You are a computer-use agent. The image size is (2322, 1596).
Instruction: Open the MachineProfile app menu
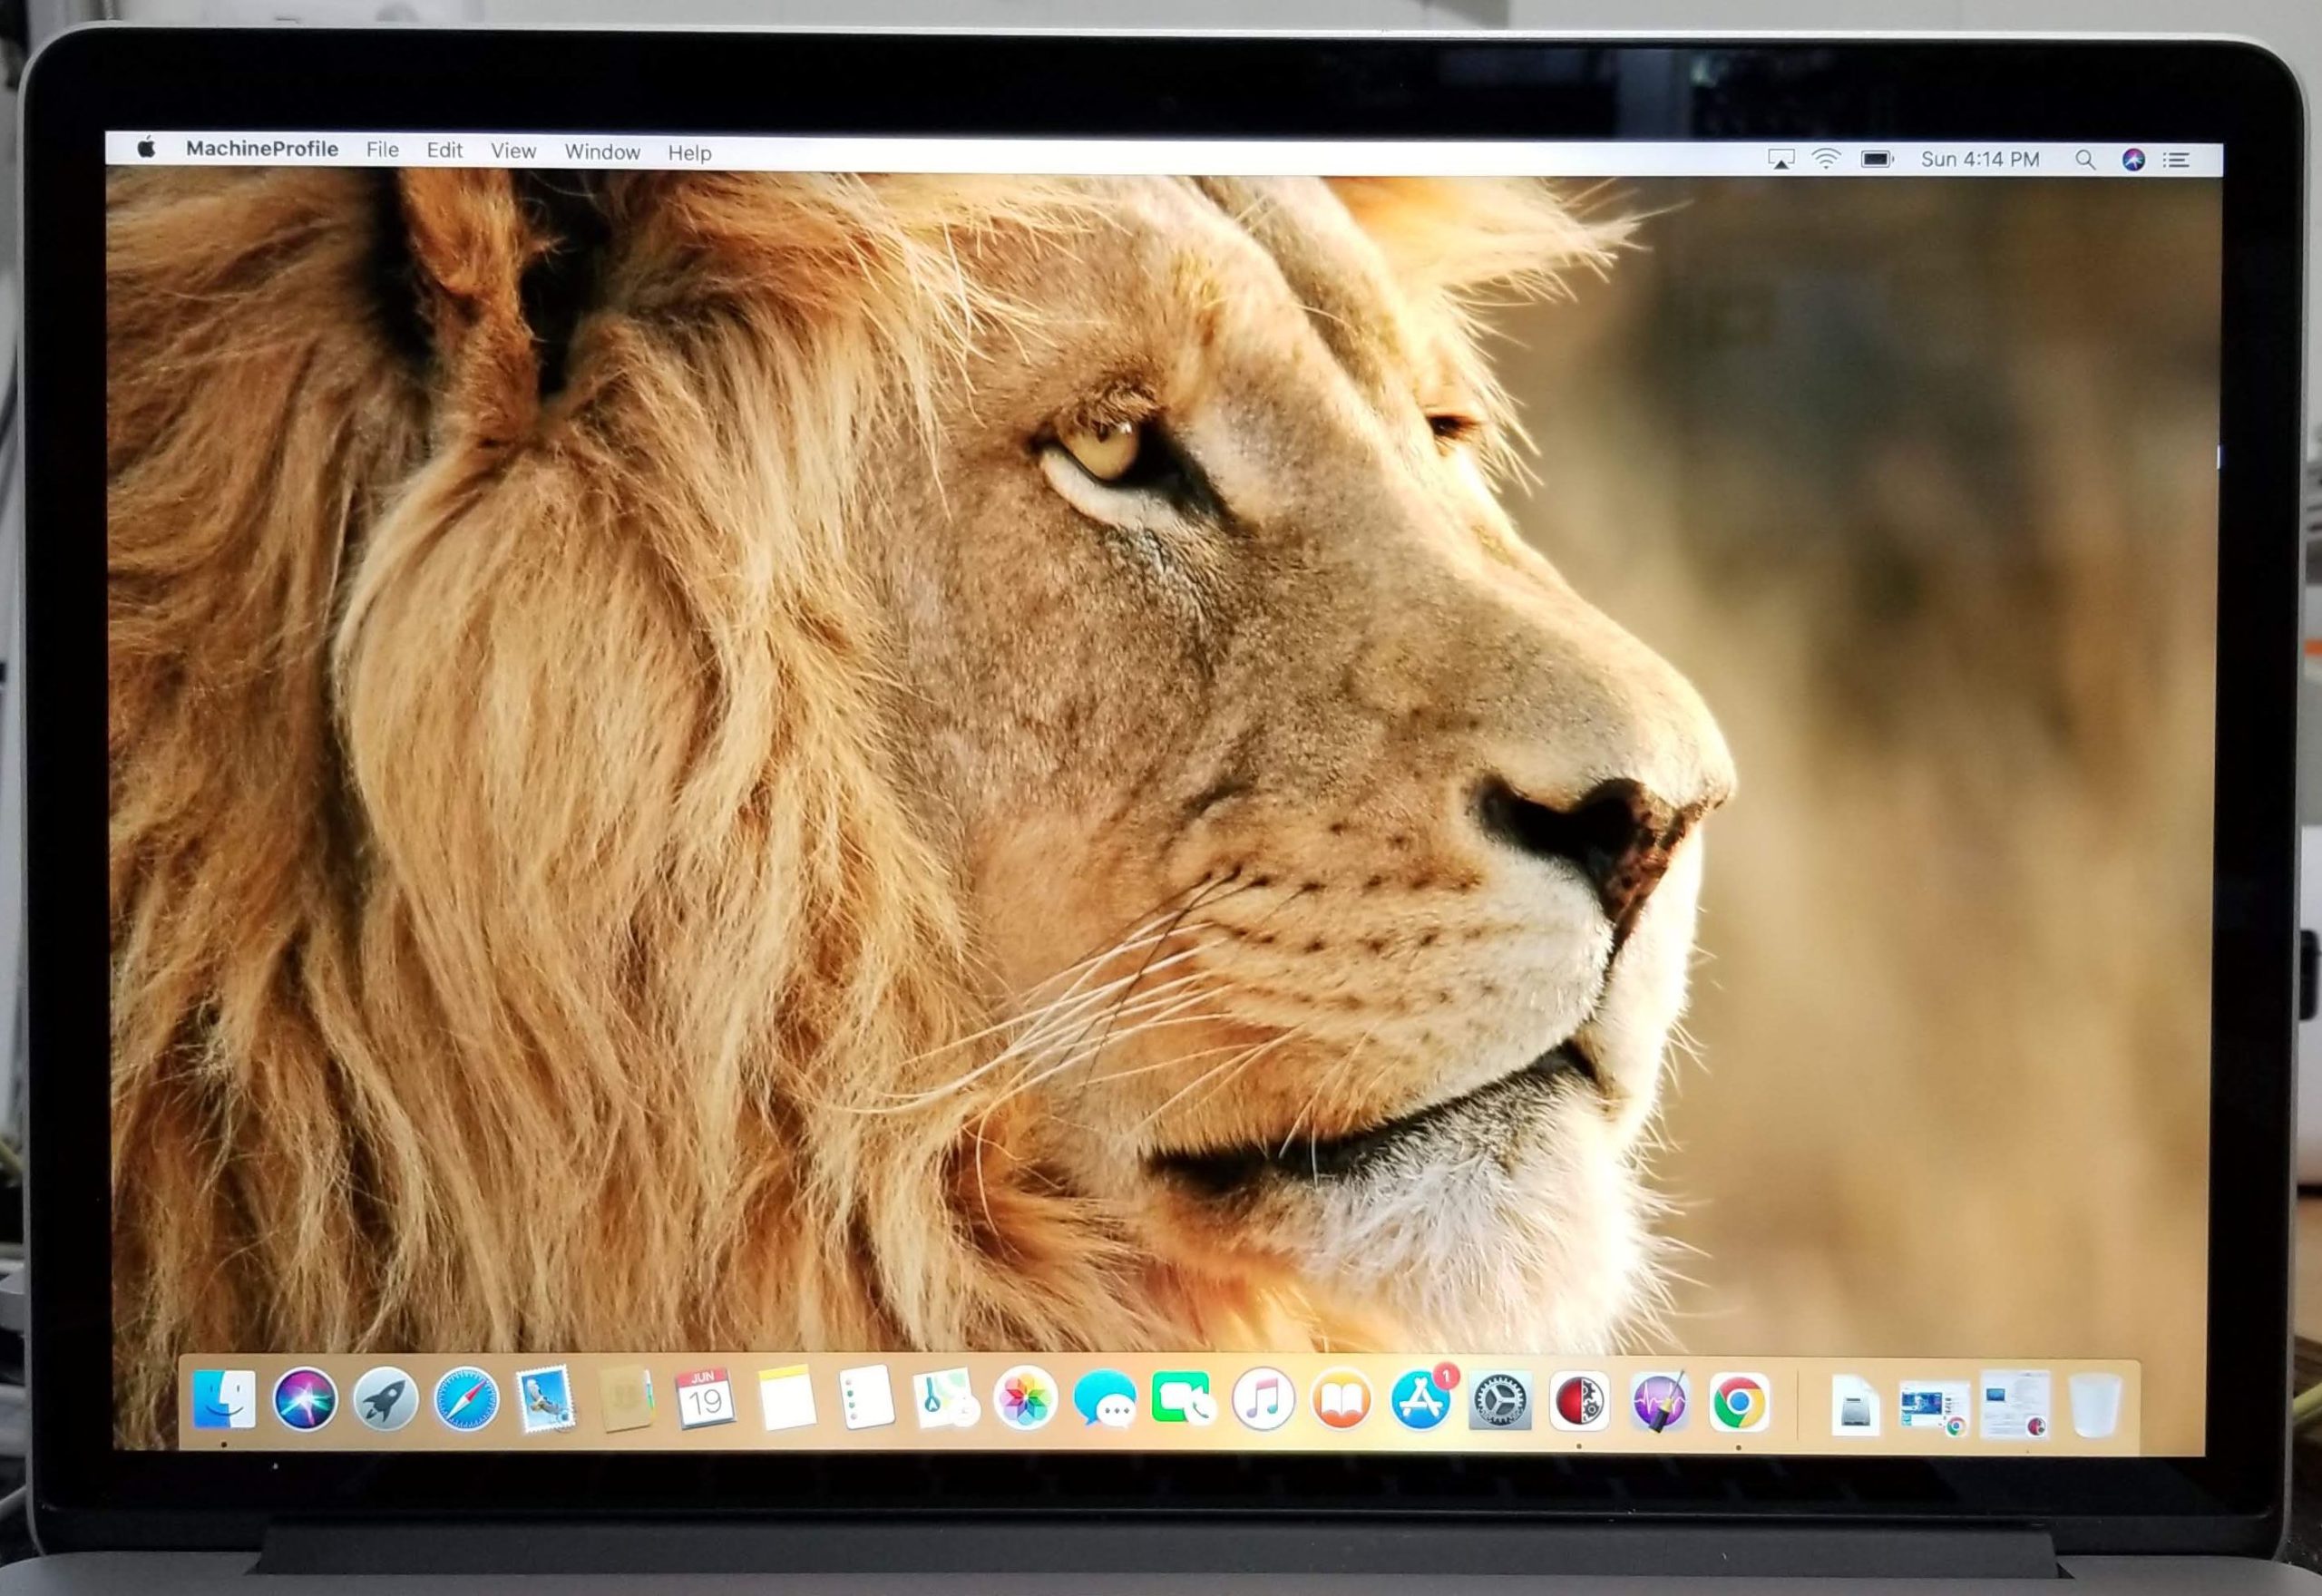coord(261,149)
